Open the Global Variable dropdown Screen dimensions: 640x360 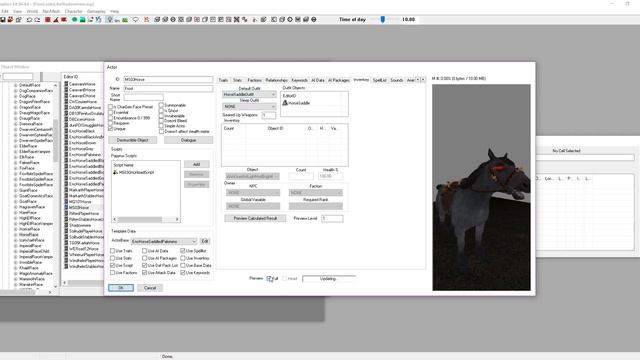tap(253, 206)
